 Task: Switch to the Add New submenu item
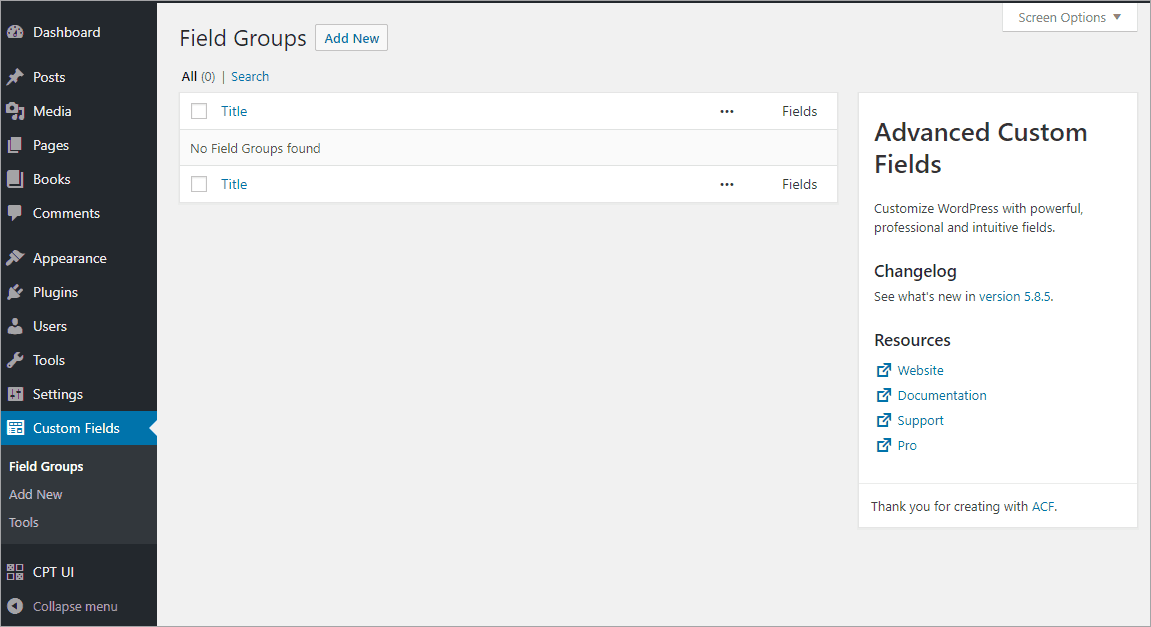pyautogui.click(x=35, y=494)
